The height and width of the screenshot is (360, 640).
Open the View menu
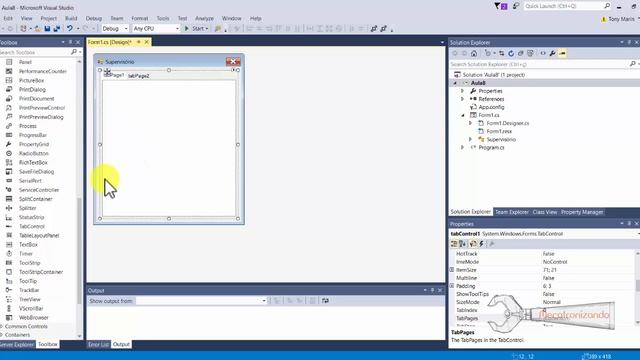[x=27, y=18]
